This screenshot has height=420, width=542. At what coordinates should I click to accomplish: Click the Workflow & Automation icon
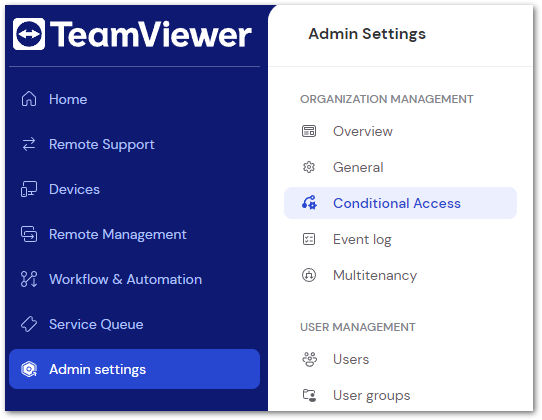(29, 279)
